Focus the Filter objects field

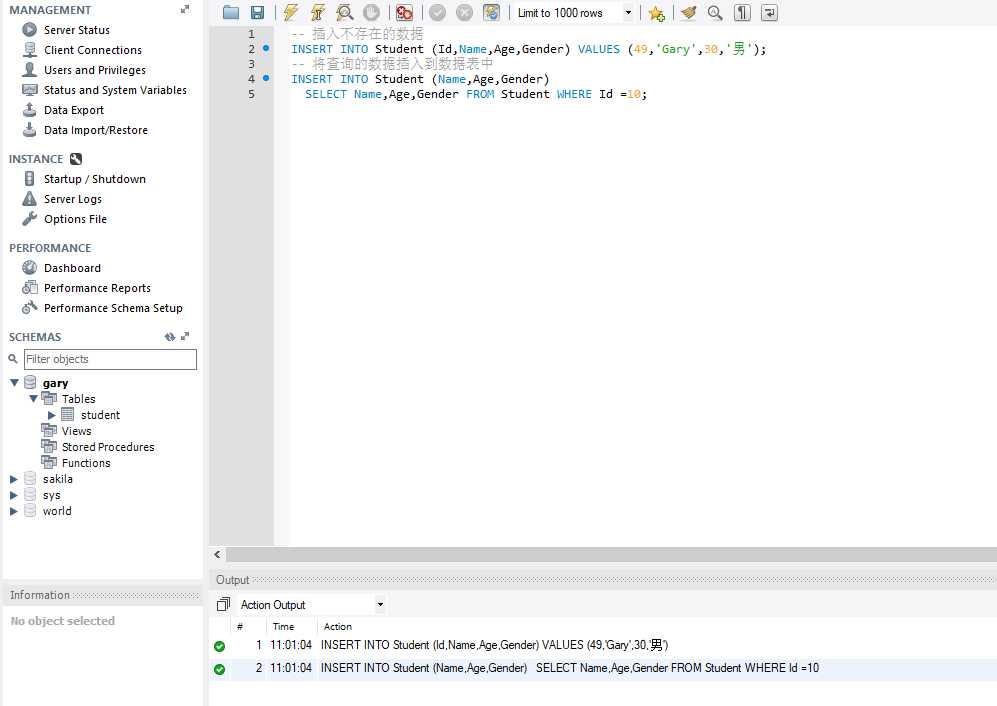[110, 359]
